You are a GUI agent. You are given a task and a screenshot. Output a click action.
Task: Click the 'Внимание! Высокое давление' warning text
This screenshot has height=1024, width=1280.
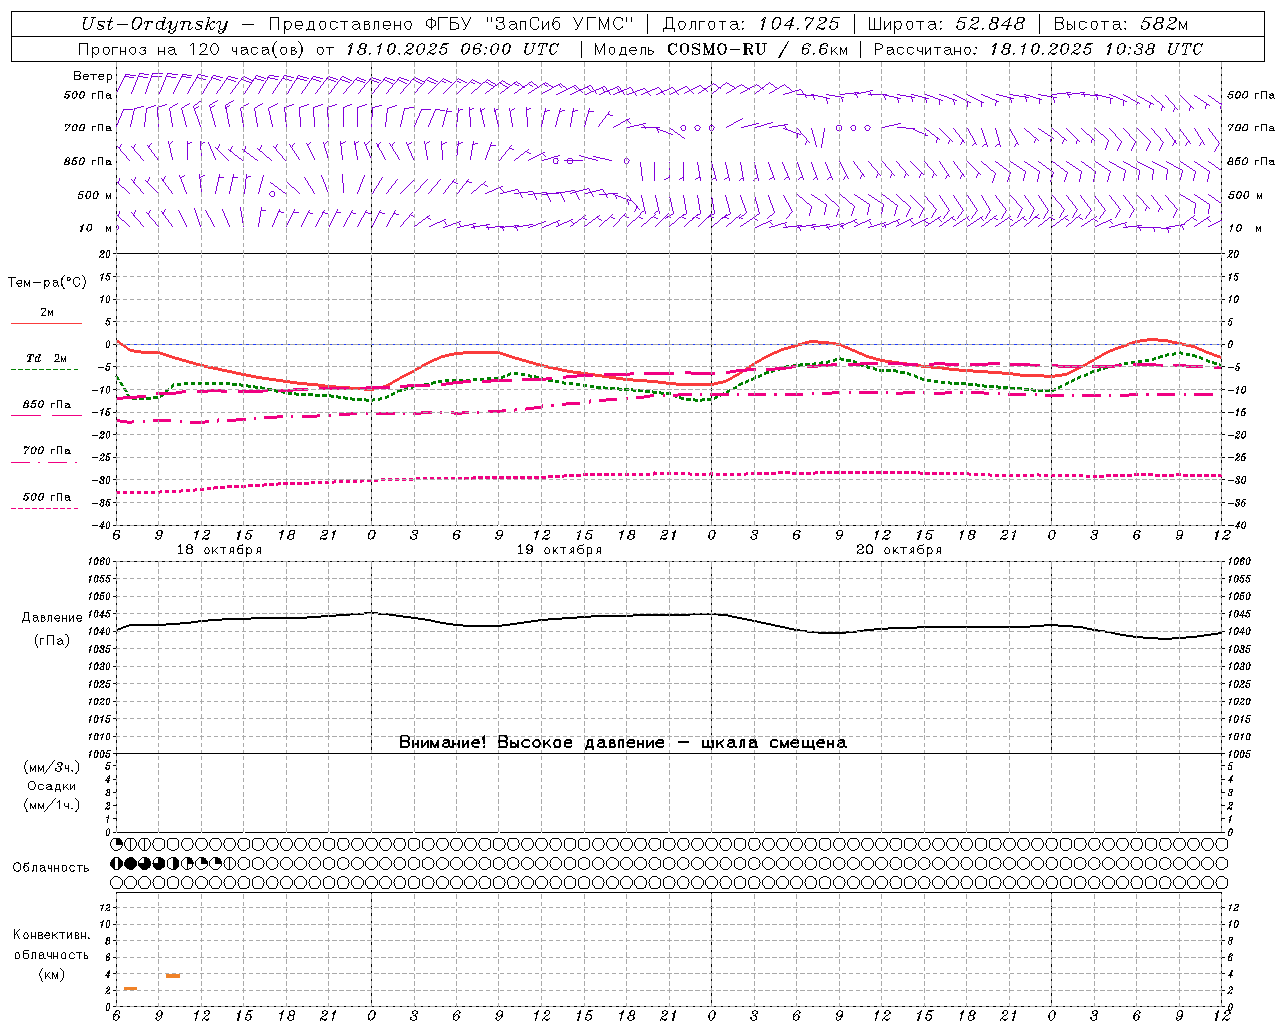[x=532, y=743]
